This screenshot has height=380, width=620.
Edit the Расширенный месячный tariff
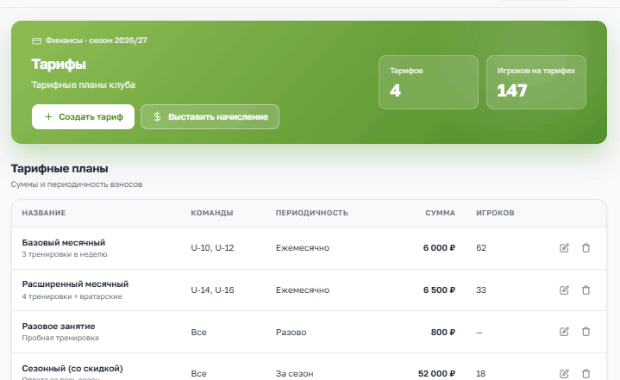[x=564, y=290]
